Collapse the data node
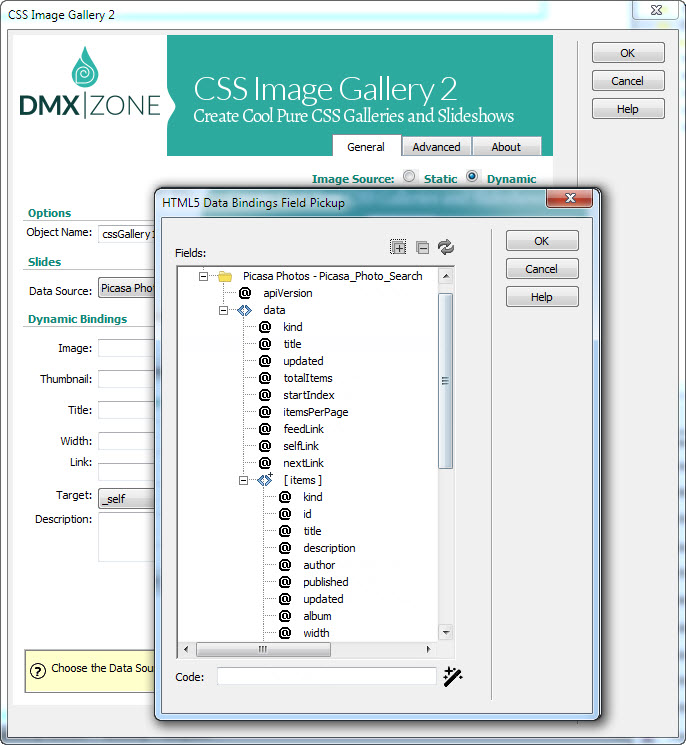This screenshot has height=745, width=686. tap(223, 310)
